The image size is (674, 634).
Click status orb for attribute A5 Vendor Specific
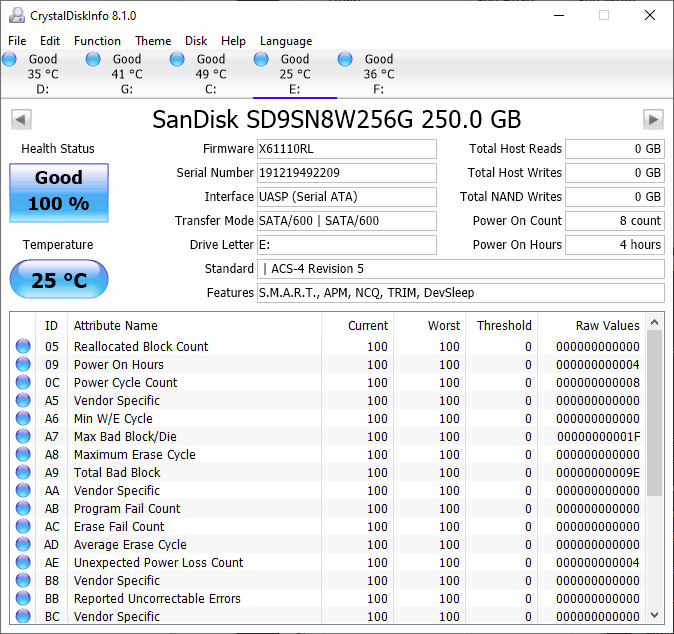pyautogui.click(x=23, y=400)
